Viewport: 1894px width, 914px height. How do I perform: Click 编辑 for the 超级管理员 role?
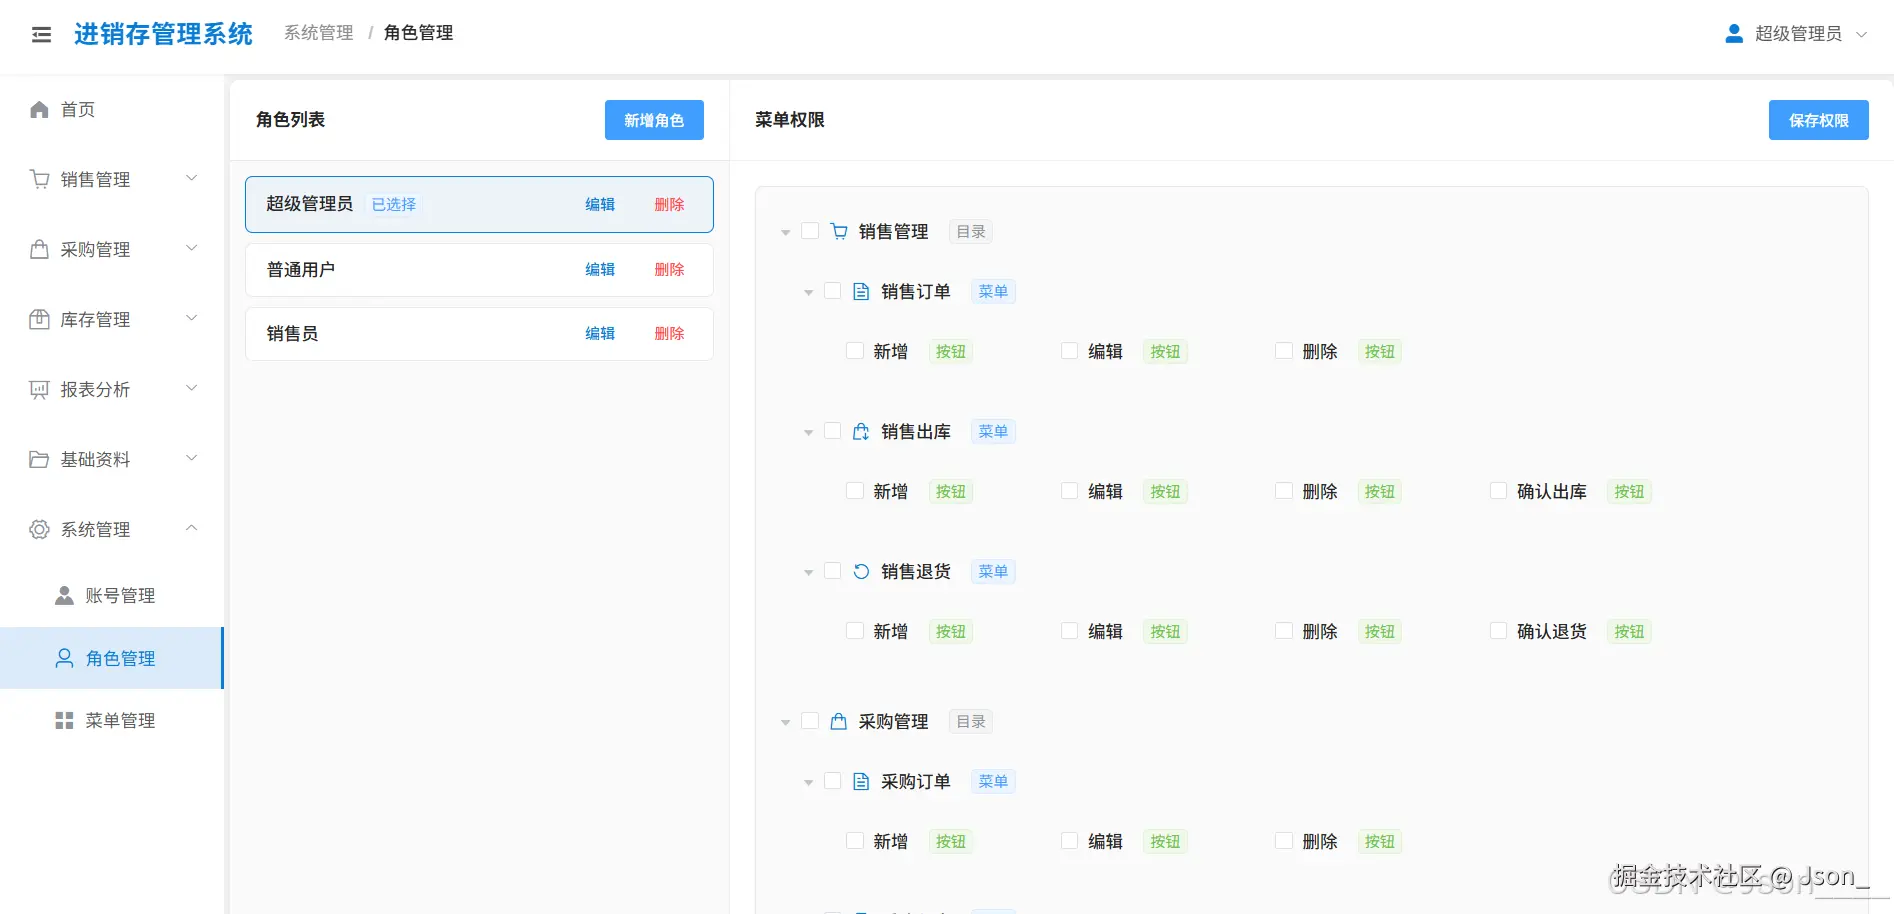pyautogui.click(x=600, y=204)
